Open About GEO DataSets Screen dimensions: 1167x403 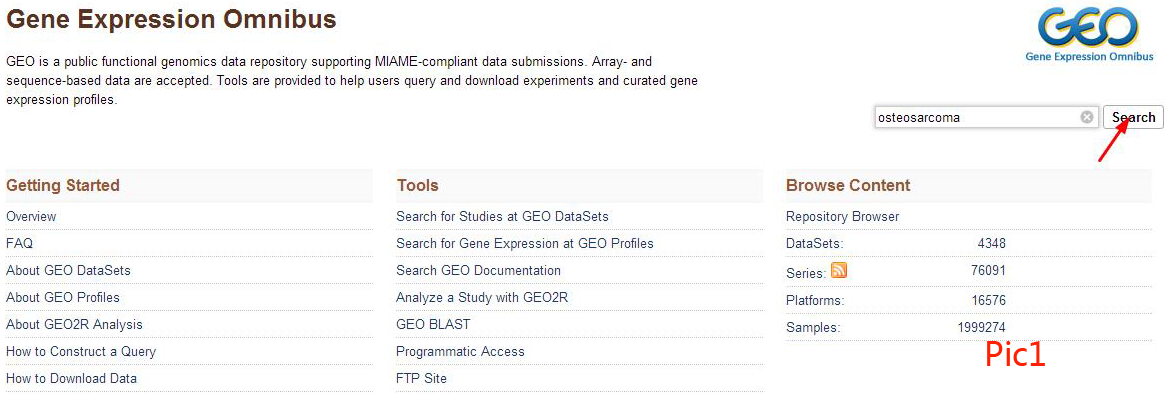[x=68, y=270]
